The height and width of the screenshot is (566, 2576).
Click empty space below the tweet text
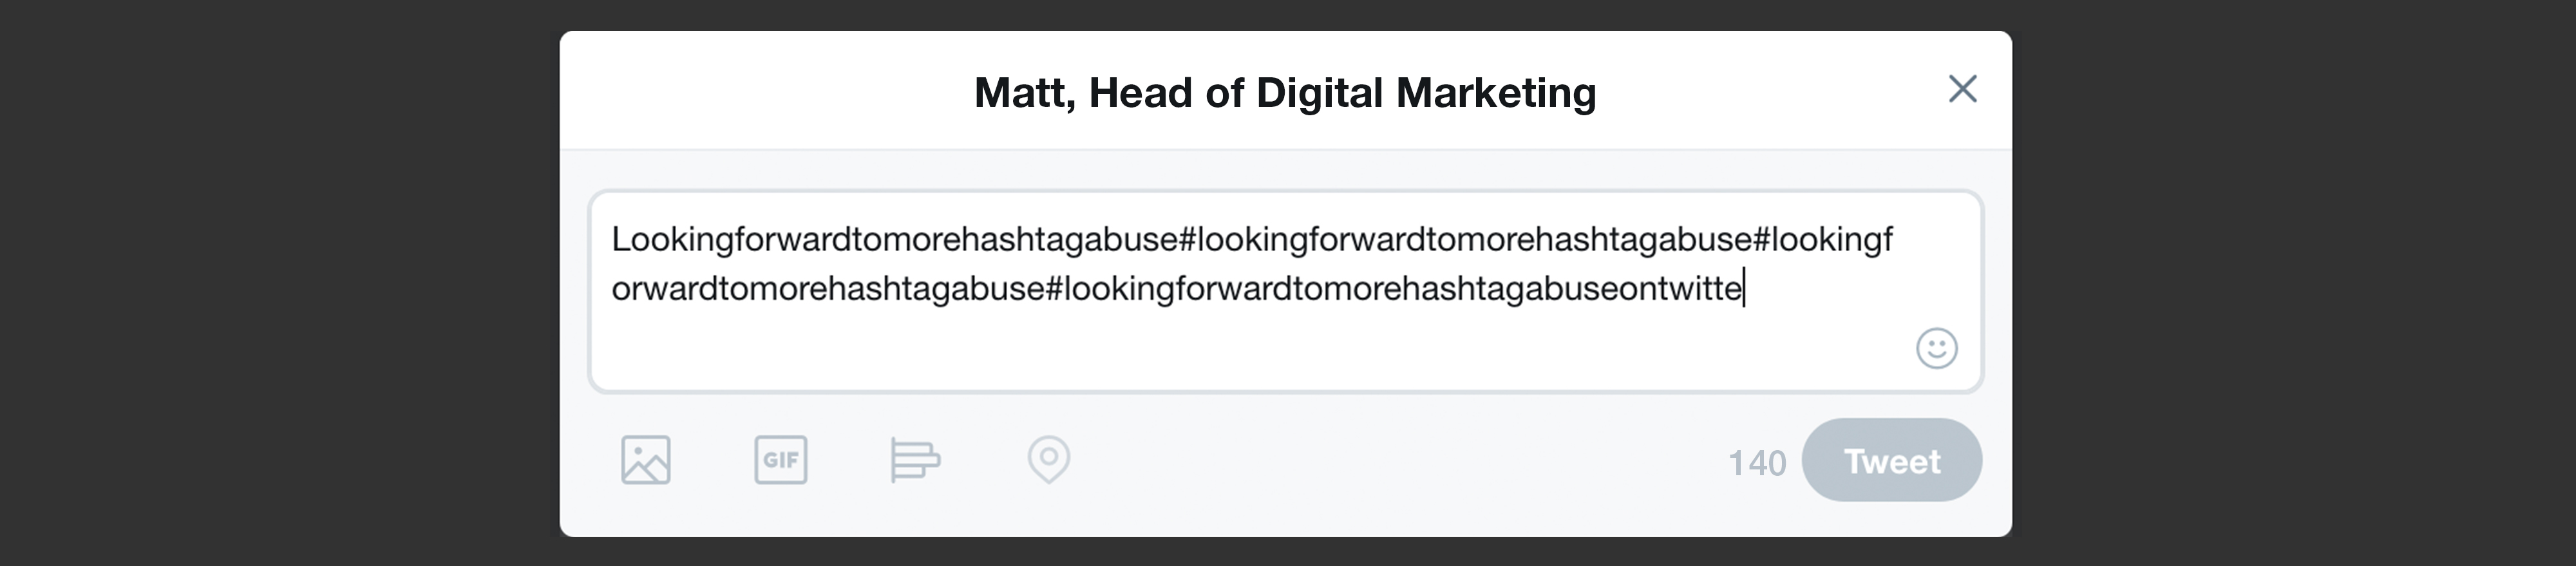(1200, 350)
